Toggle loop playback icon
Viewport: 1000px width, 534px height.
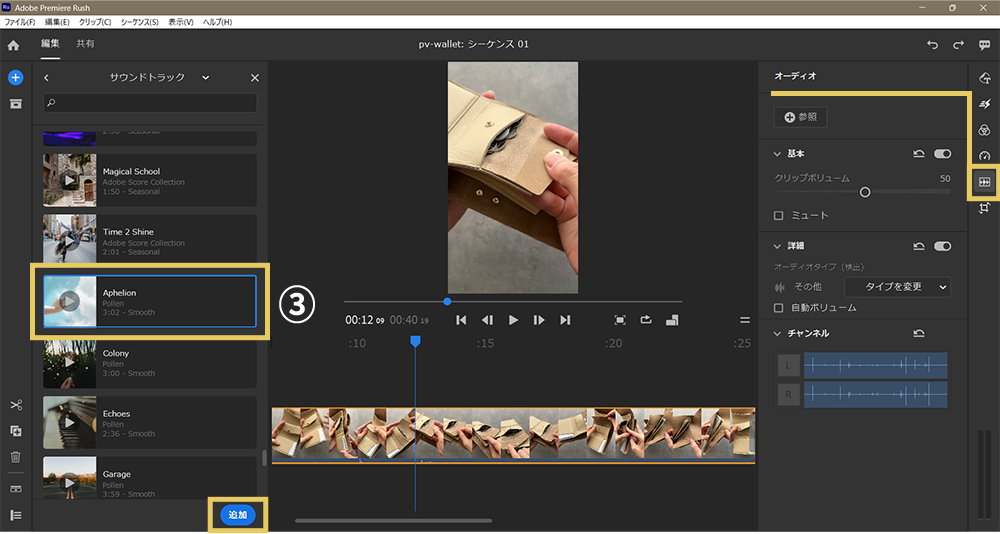[646, 320]
